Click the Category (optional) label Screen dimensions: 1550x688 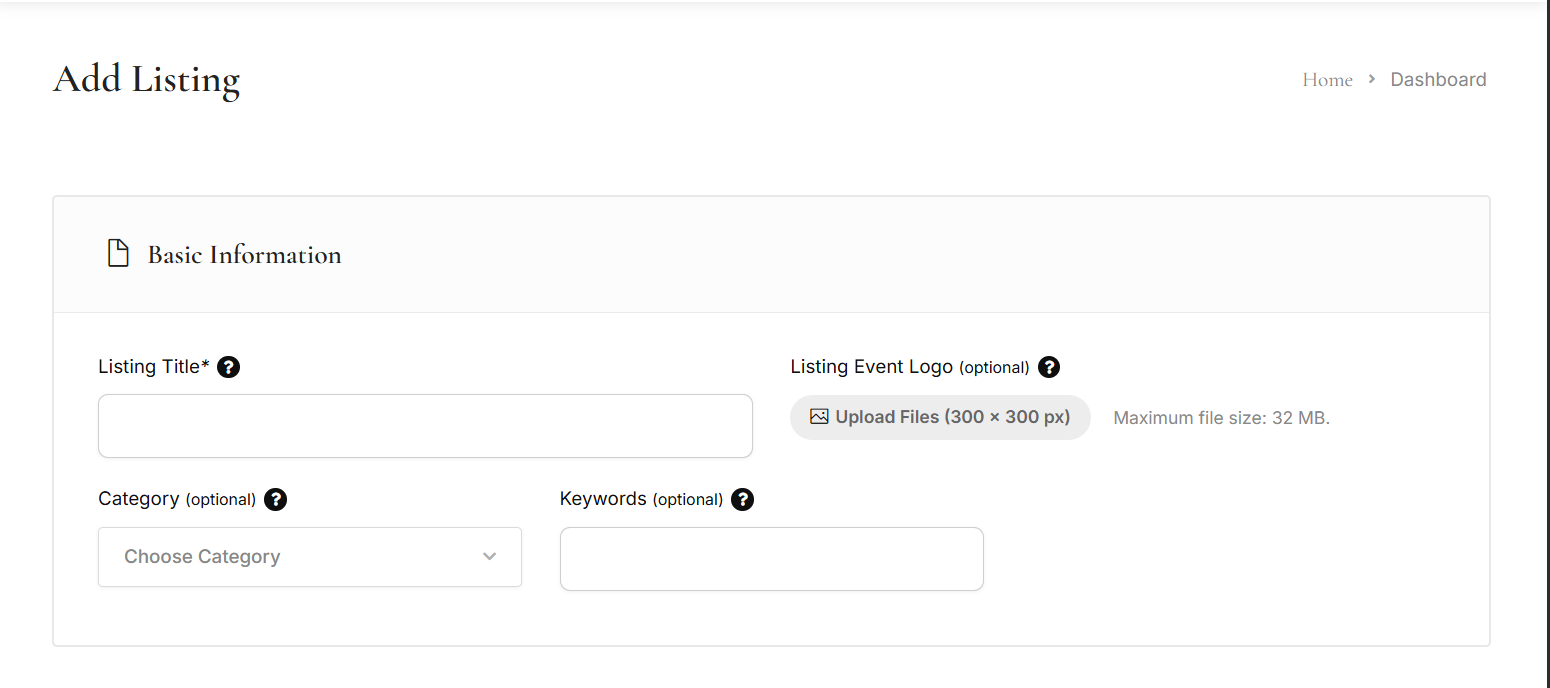pyautogui.click(x=177, y=499)
